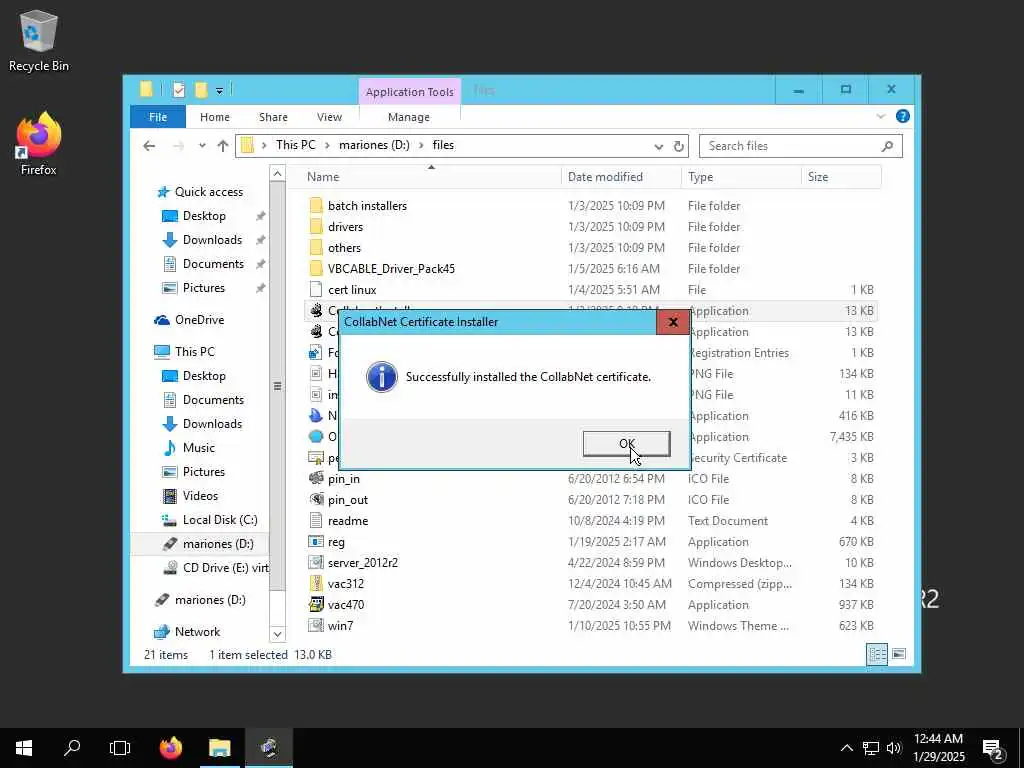The height and width of the screenshot is (768, 1024).
Task: Select the pin_out ICO file icon
Action: [316, 500]
